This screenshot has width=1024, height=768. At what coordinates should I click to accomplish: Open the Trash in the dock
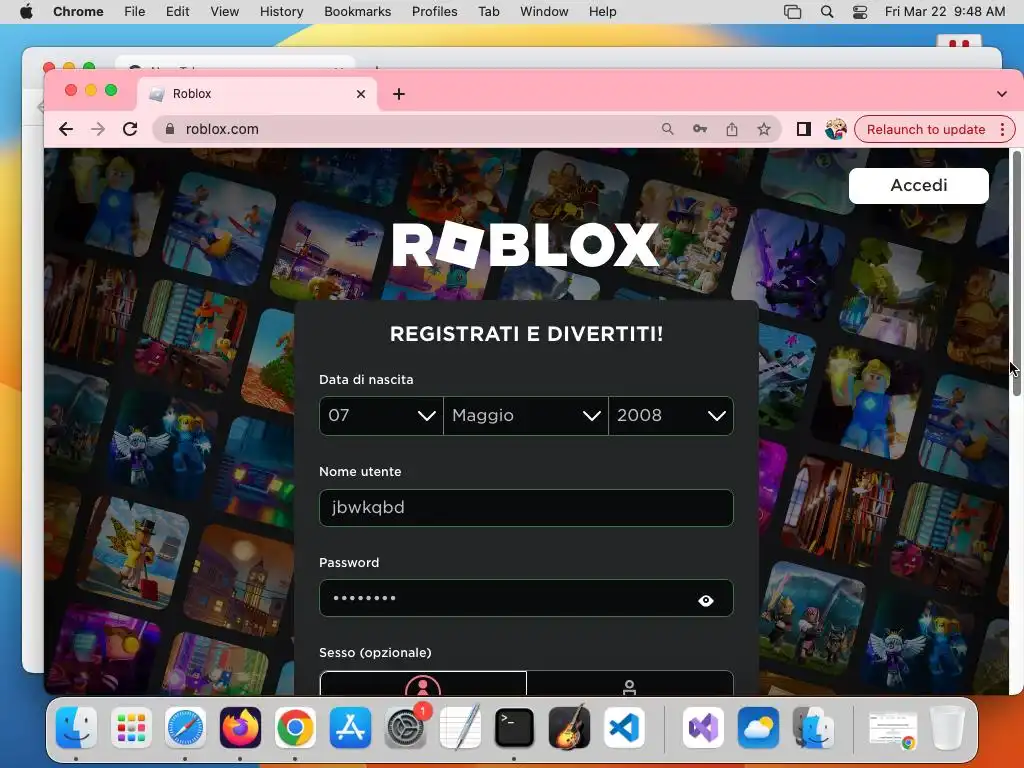(947, 728)
